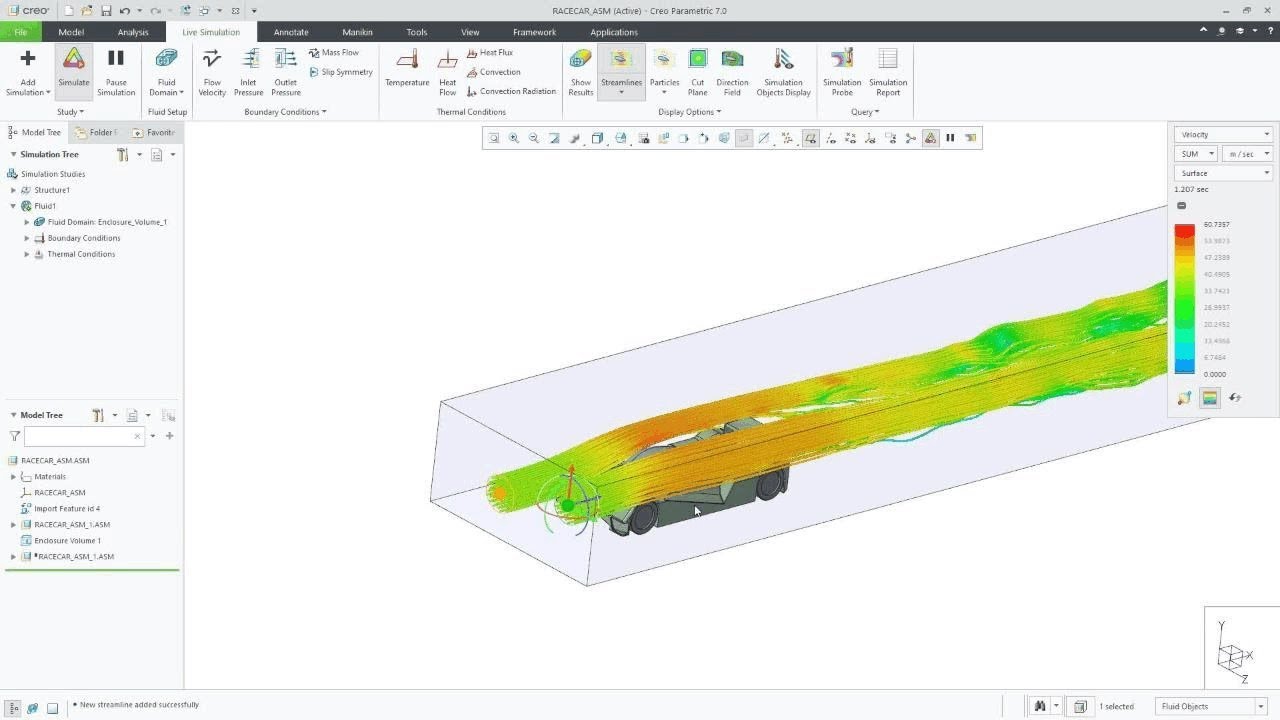Click the pause icon in graphics toolbar
The width and height of the screenshot is (1280, 720).
click(x=950, y=138)
